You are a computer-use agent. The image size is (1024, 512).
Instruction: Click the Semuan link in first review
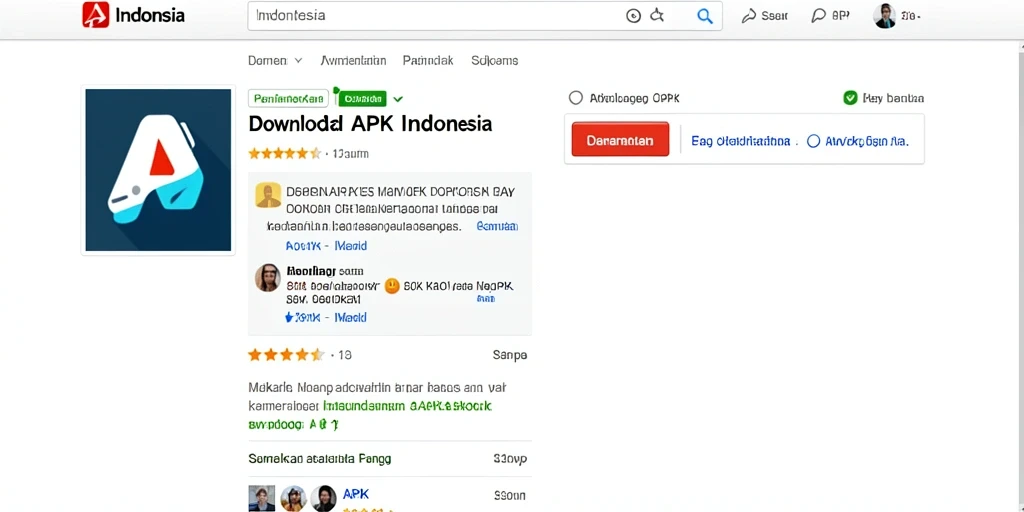pyautogui.click(x=498, y=227)
